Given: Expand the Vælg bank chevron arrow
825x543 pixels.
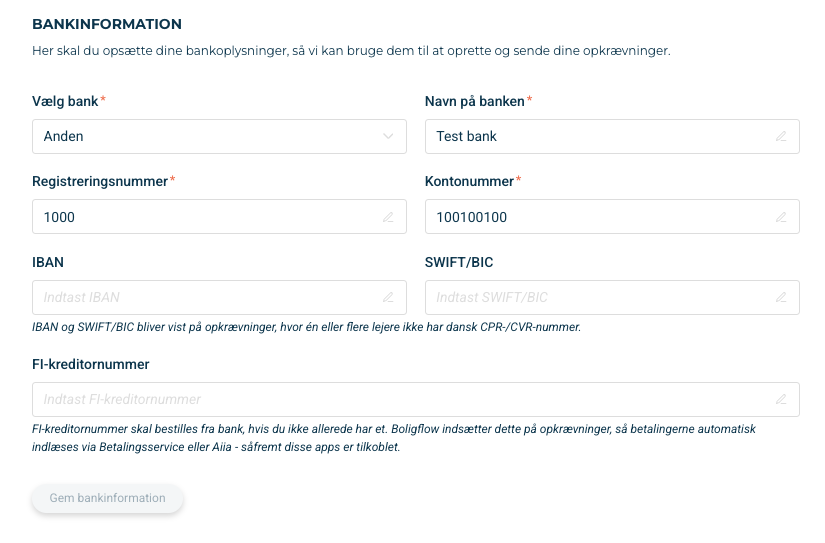Looking at the screenshot, I should click(x=388, y=136).
